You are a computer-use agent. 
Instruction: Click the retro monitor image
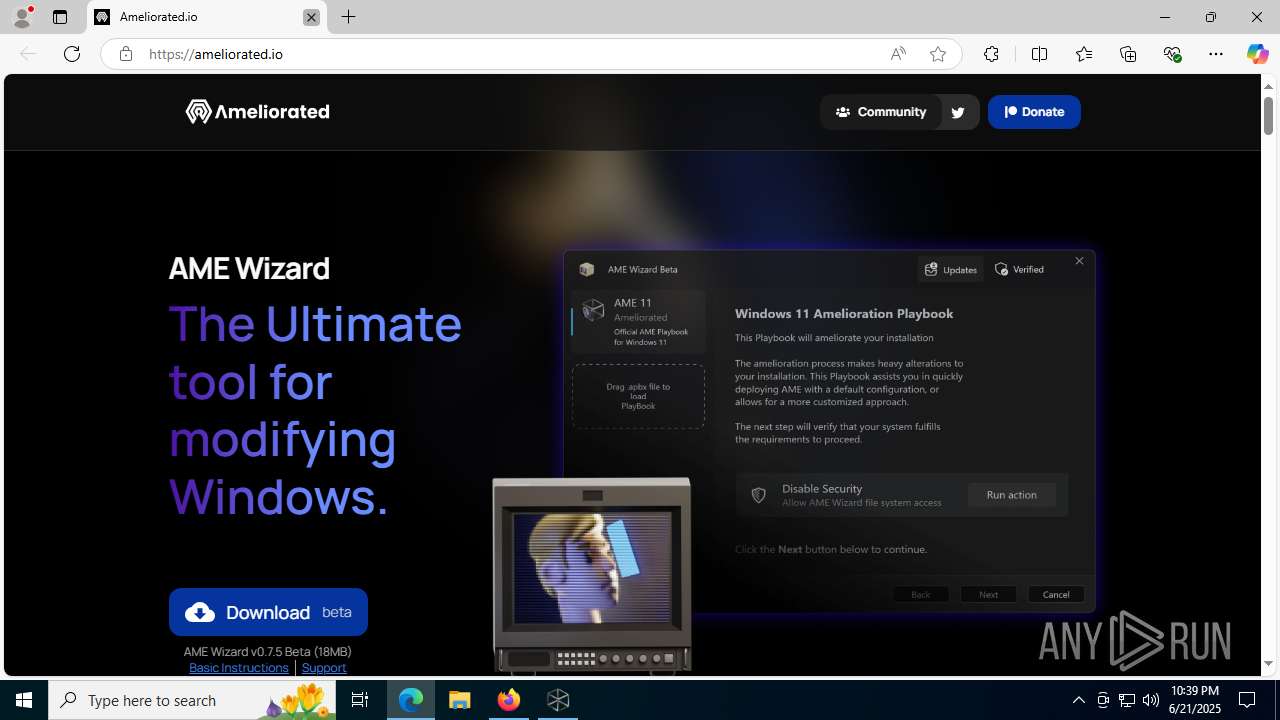coord(592,575)
